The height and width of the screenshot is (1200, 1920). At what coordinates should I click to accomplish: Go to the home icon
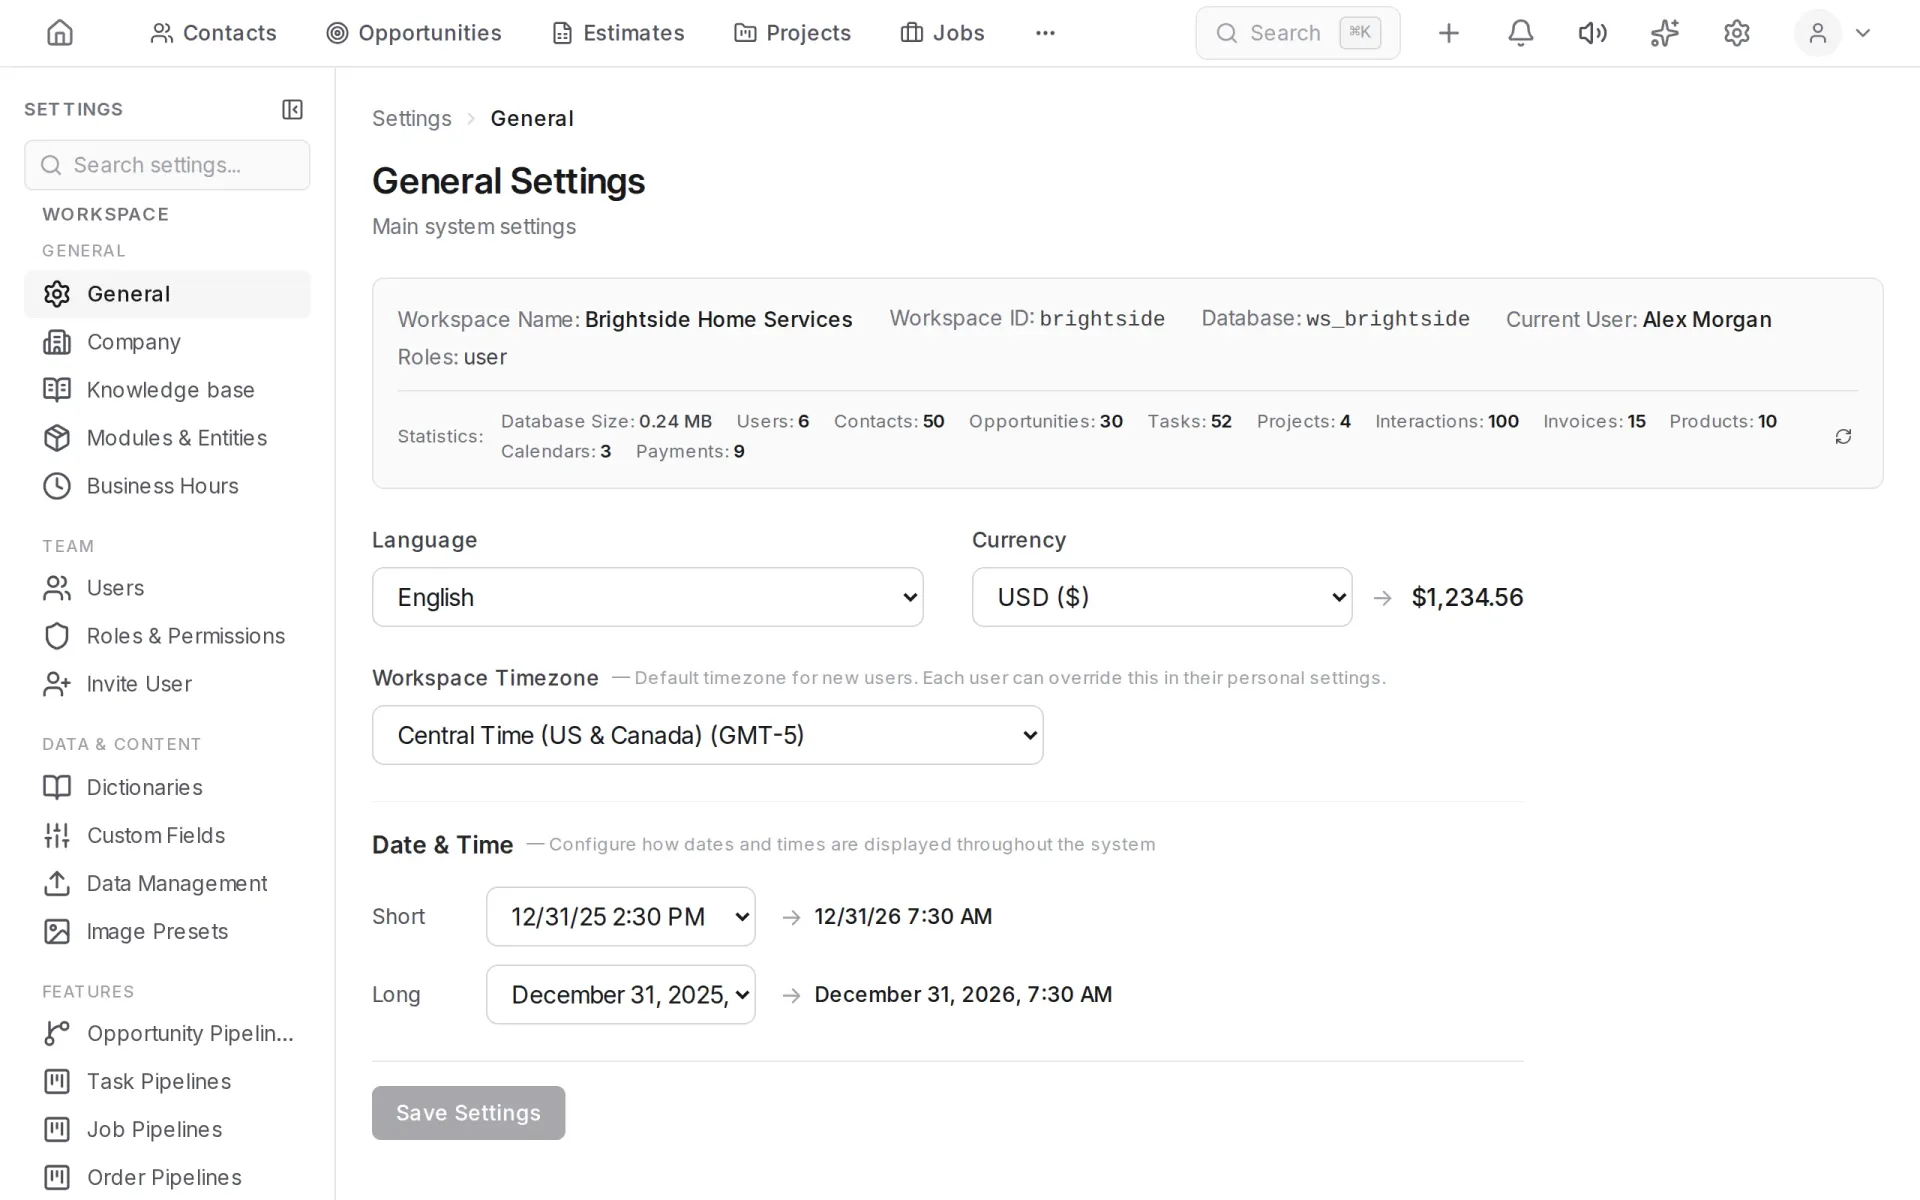coord(60,33)
